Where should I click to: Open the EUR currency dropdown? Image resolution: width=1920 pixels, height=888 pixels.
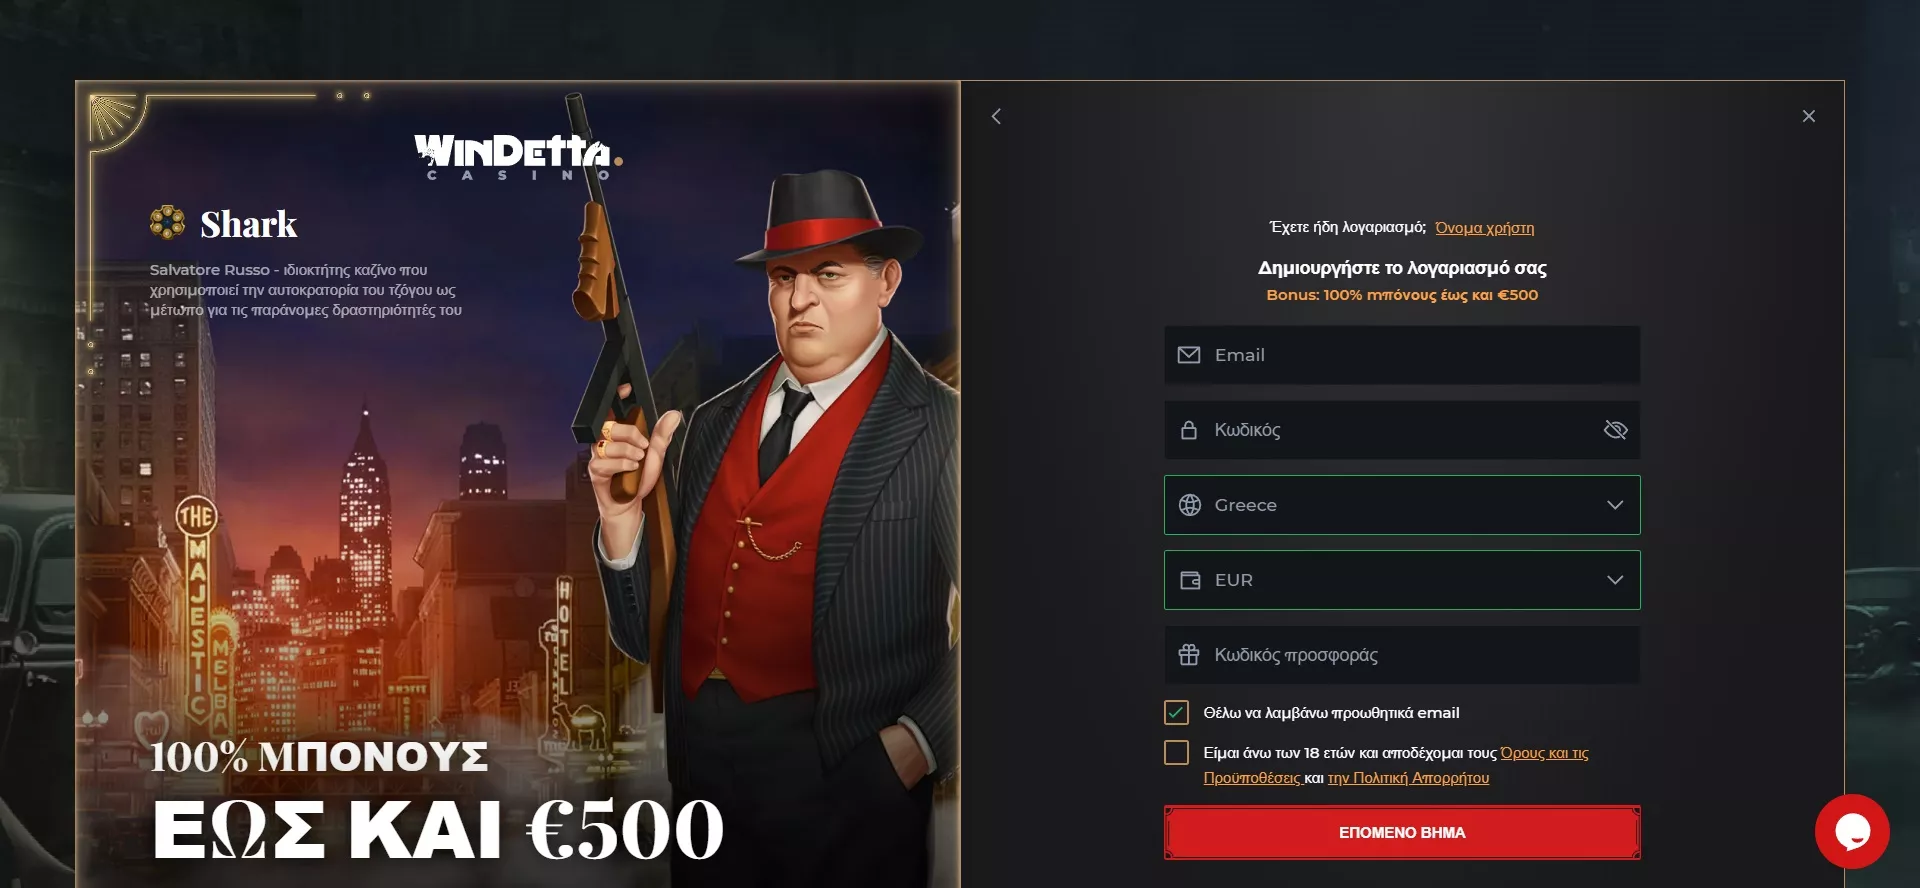1402,580
